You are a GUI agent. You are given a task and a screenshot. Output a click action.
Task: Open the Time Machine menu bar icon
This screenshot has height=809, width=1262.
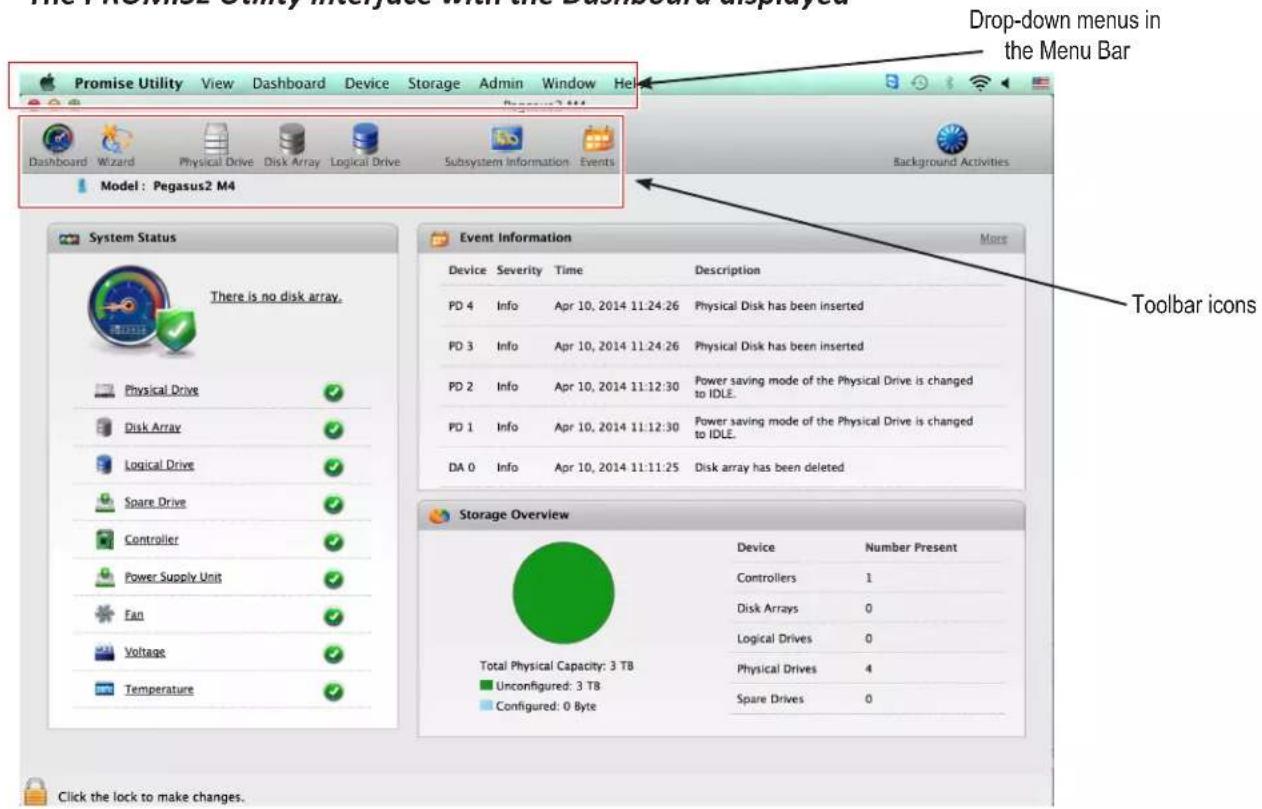click(x=918, y=85)
